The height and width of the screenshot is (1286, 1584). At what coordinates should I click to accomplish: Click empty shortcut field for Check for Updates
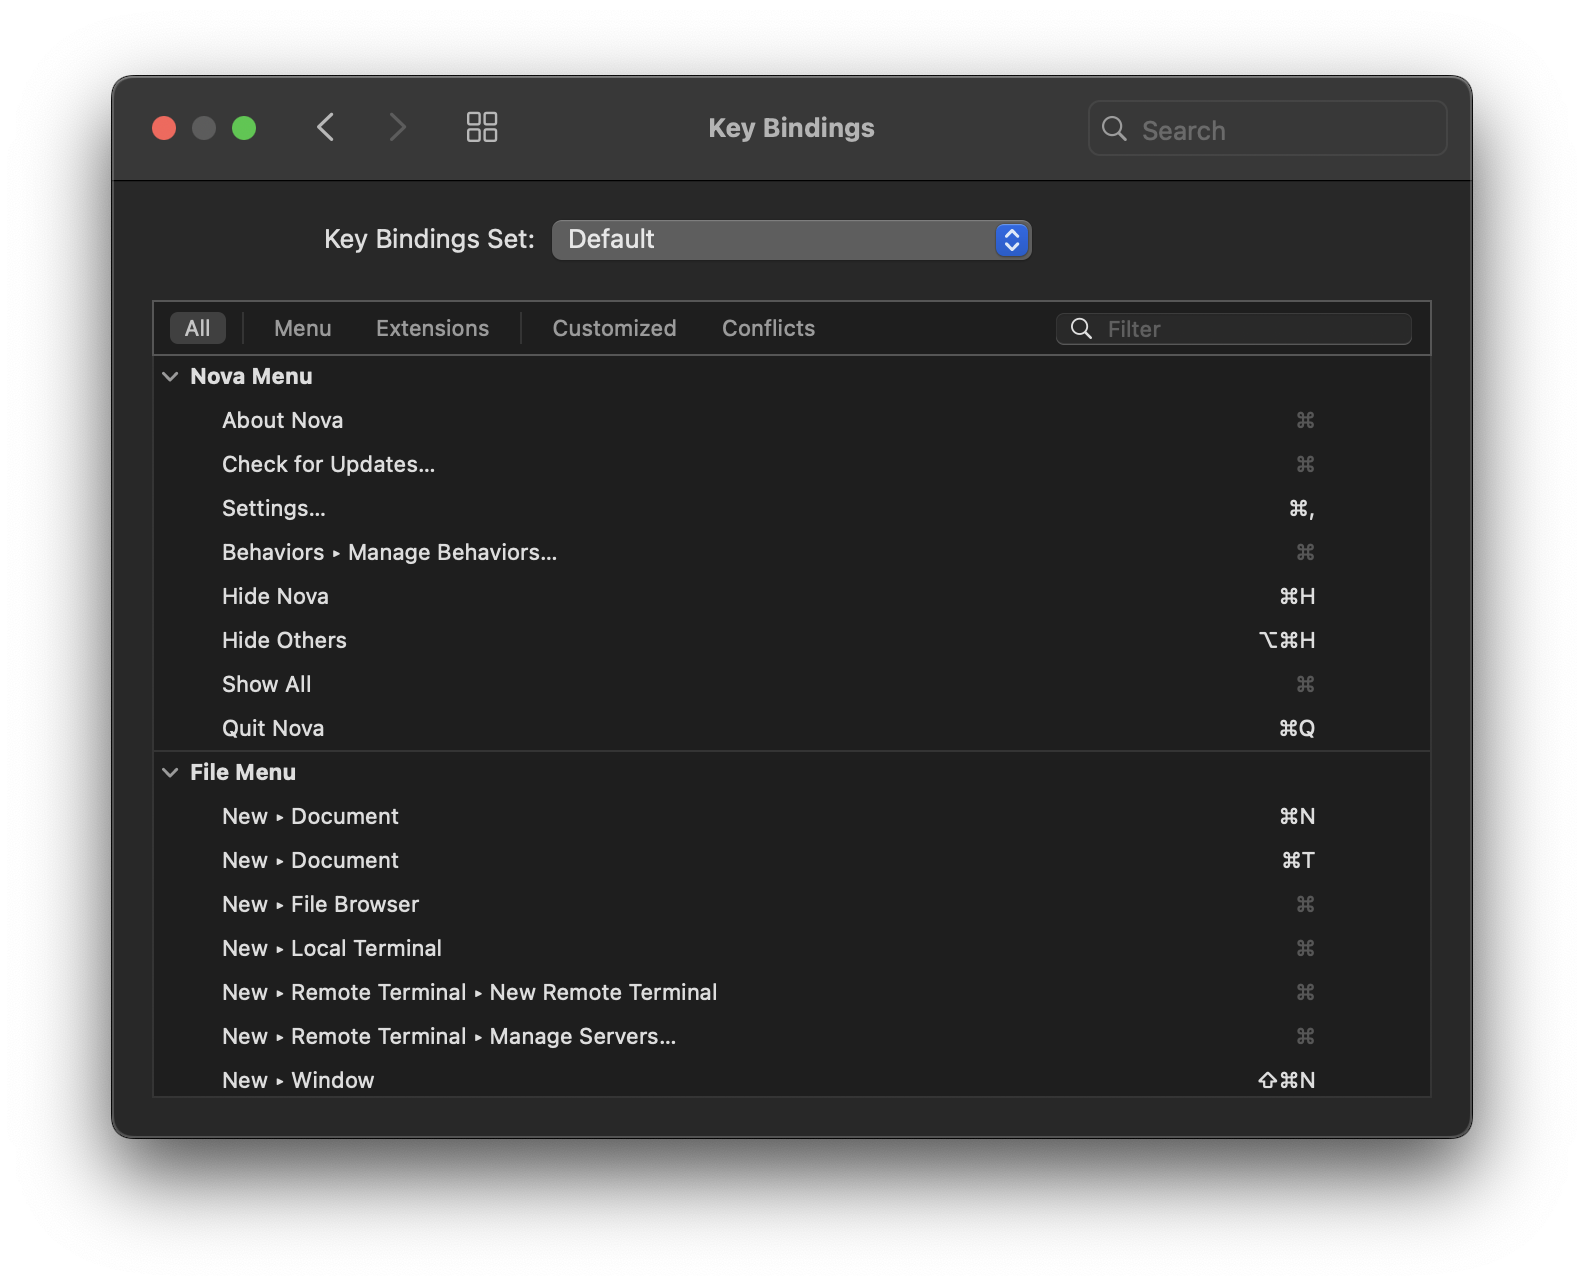tap(1305, 465)
